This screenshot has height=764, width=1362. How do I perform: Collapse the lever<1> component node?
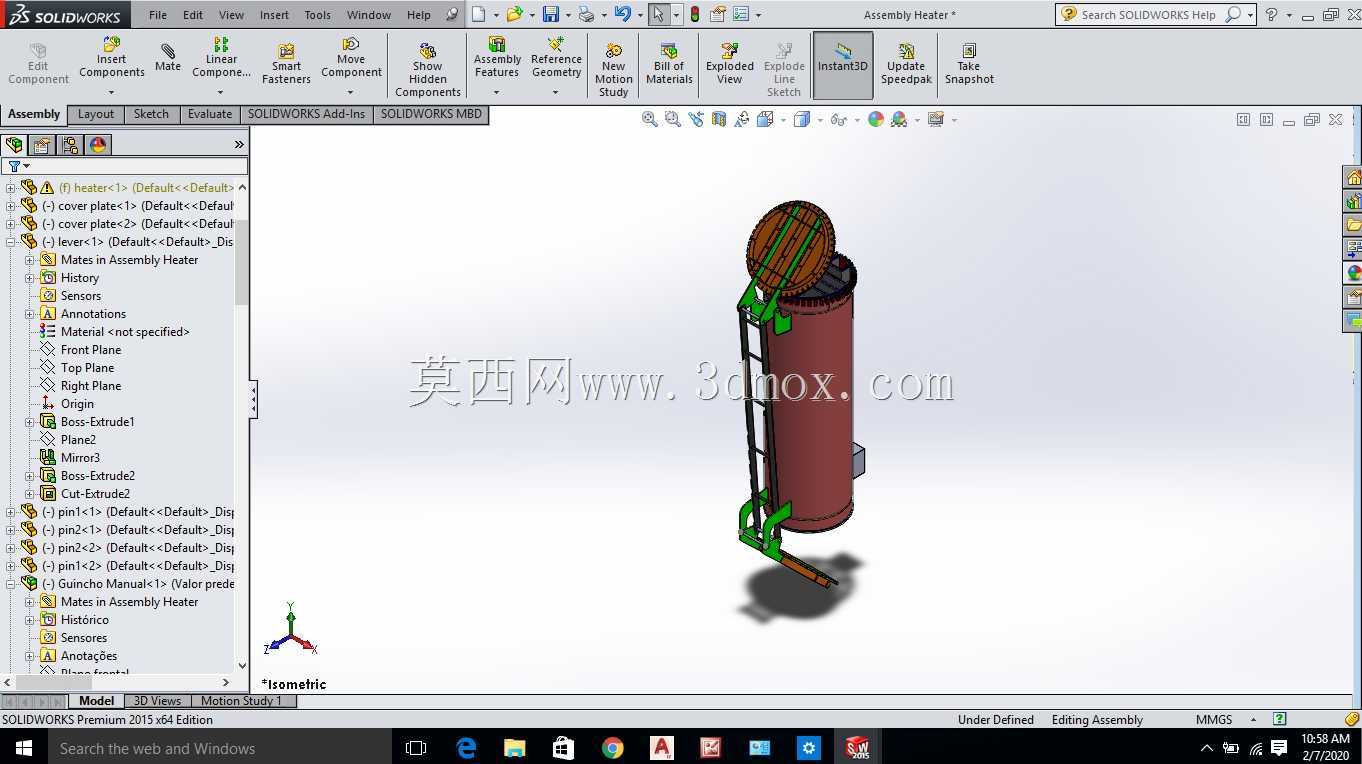[11, 242]
